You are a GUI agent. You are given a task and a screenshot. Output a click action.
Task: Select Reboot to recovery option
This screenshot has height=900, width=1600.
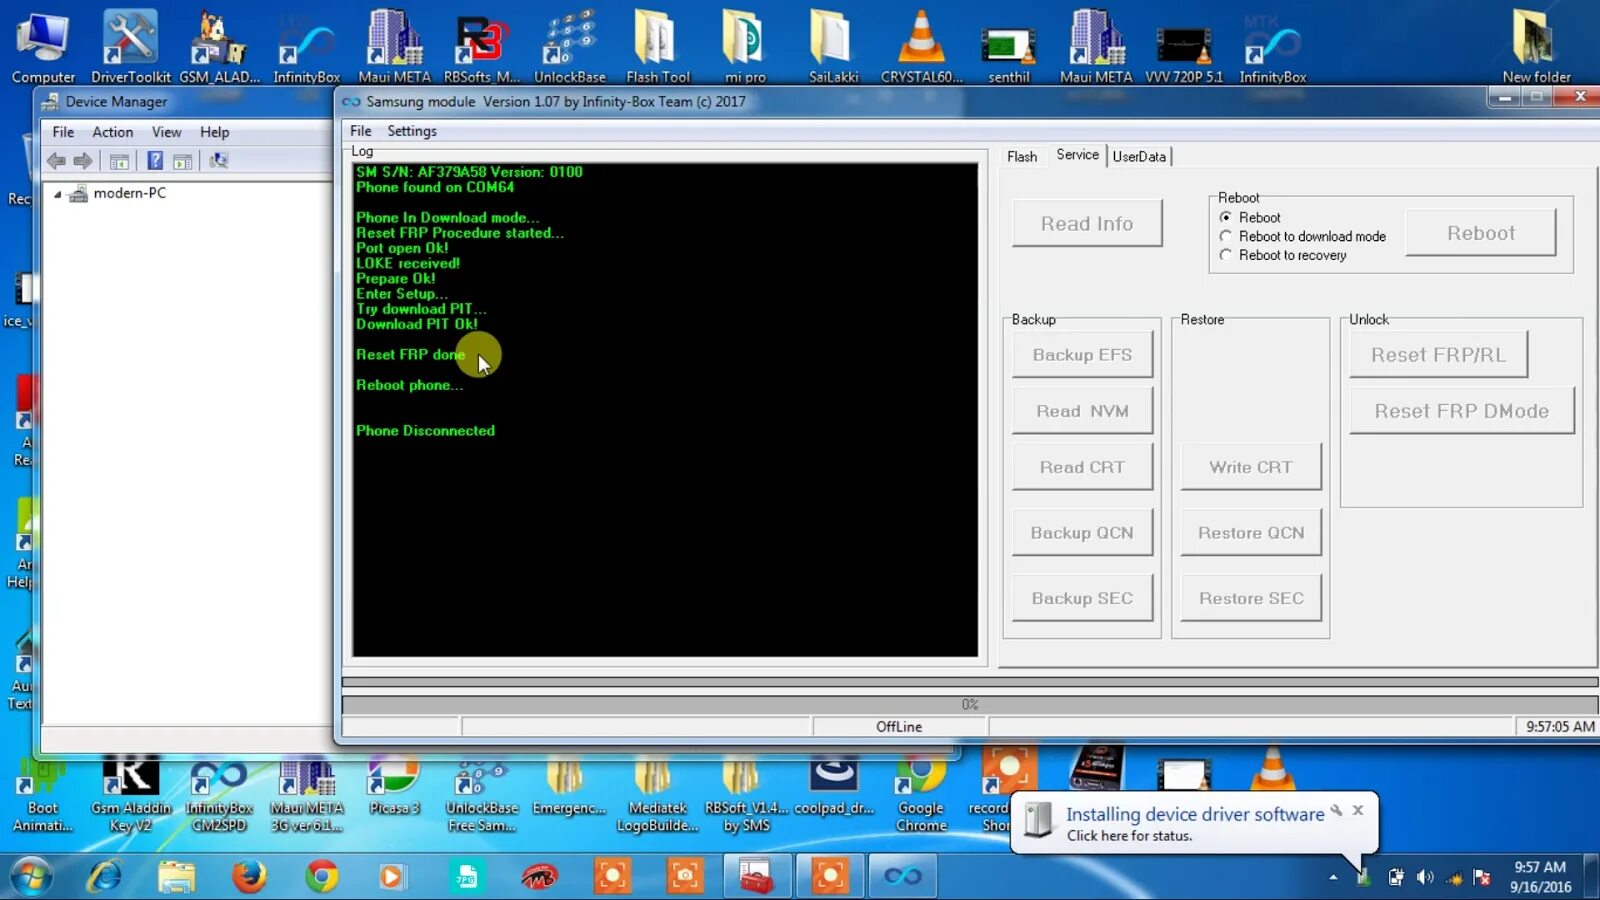[x=1225, y=255]
